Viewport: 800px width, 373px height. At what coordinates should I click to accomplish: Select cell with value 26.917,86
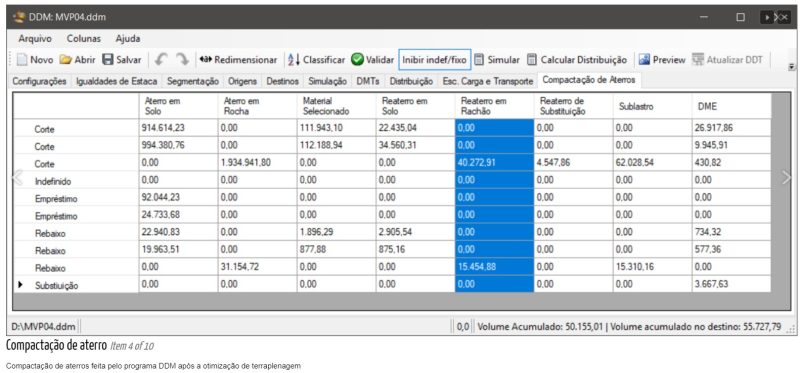732,128
